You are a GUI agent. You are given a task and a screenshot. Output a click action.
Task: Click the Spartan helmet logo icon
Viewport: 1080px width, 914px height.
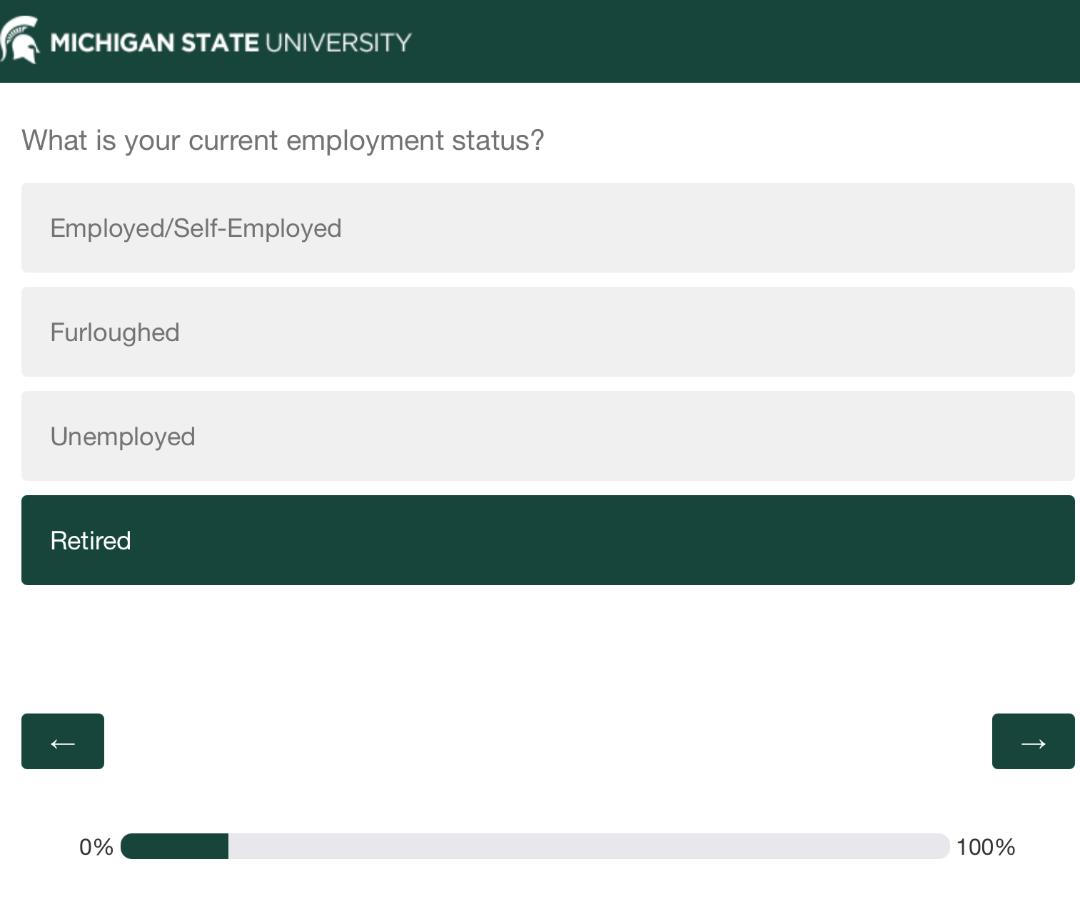[x=20, y=40]
